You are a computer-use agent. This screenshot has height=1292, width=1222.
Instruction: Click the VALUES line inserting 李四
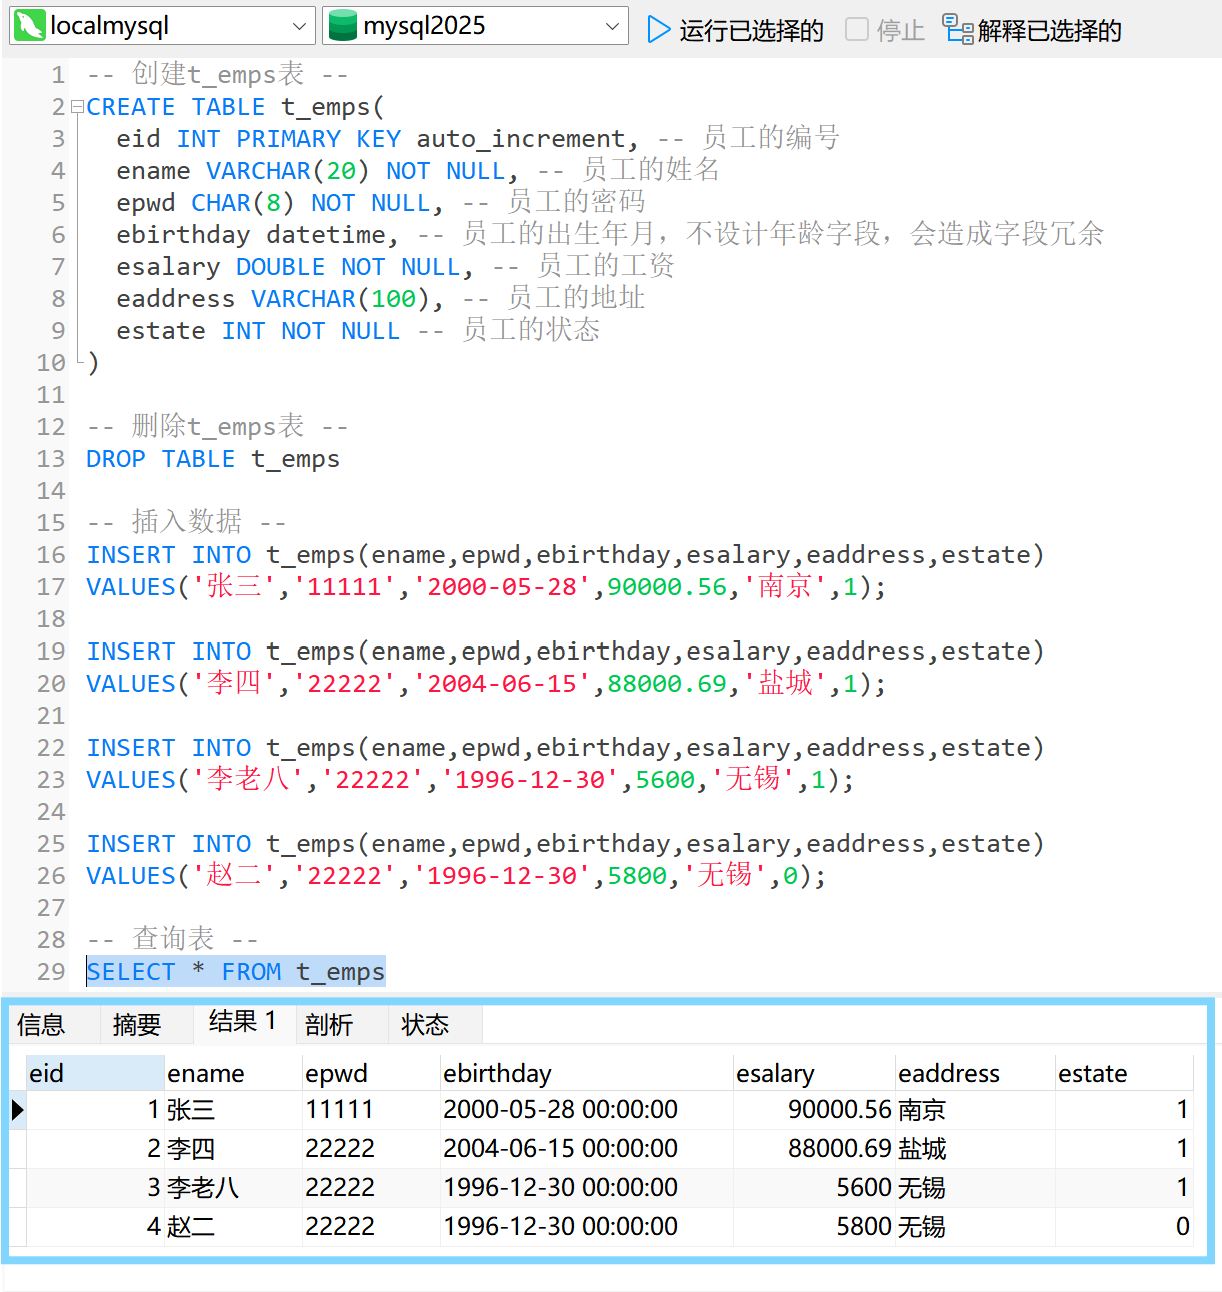pos(486,684)
